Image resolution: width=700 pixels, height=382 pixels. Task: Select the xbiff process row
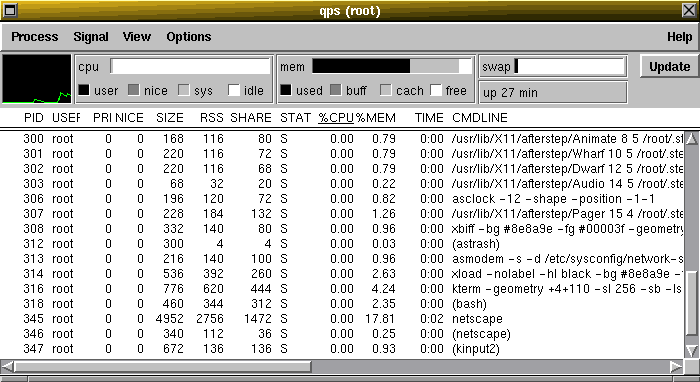[x=342, y=229]
